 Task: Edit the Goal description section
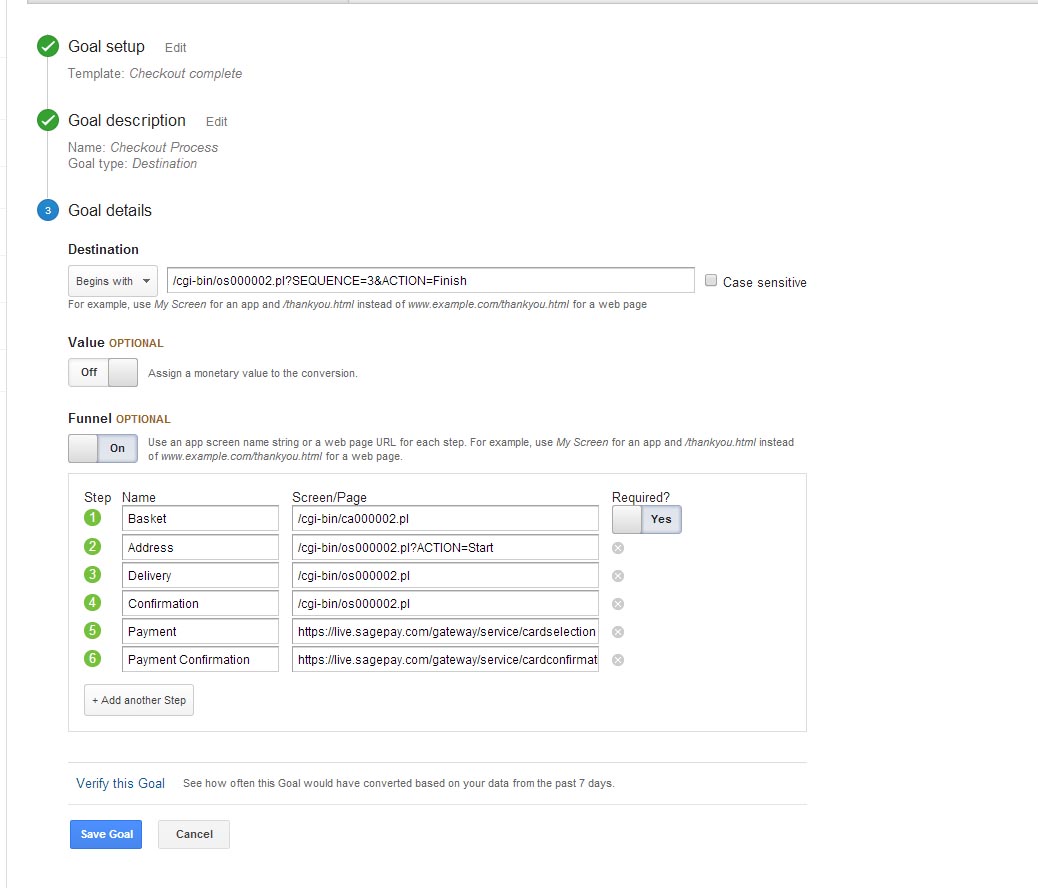click(x=216, y=122)
